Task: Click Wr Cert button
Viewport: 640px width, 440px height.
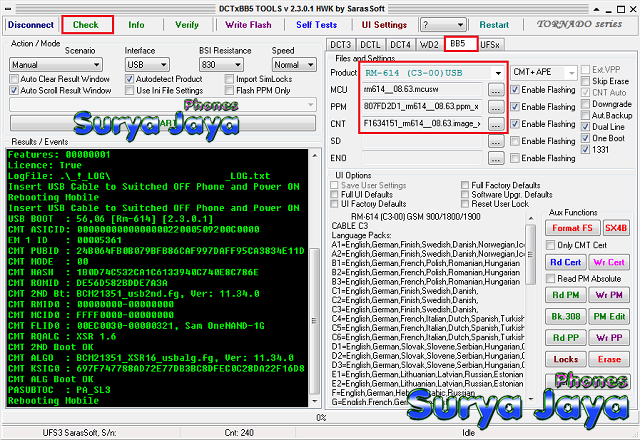Action: tap(609, 262)
